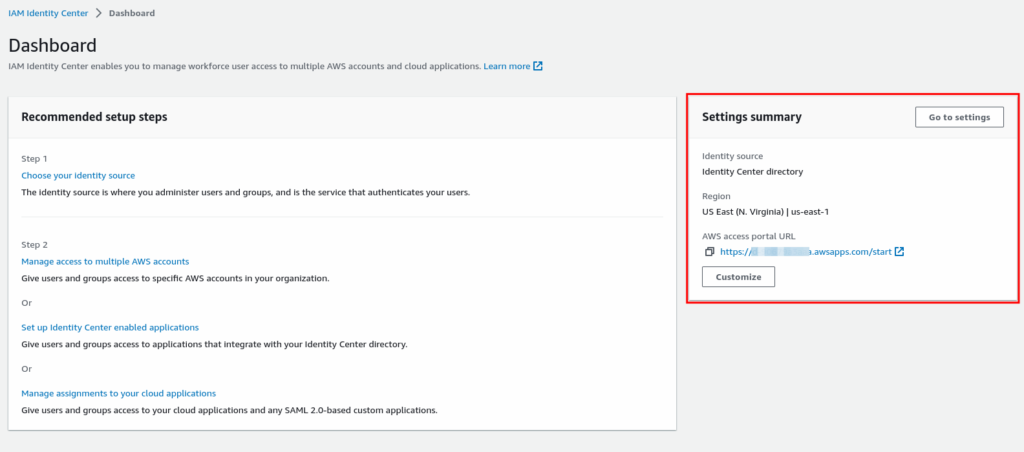Open the awsapps.com/start portal link
1024x452 pixels.
(x=805, y=251)
